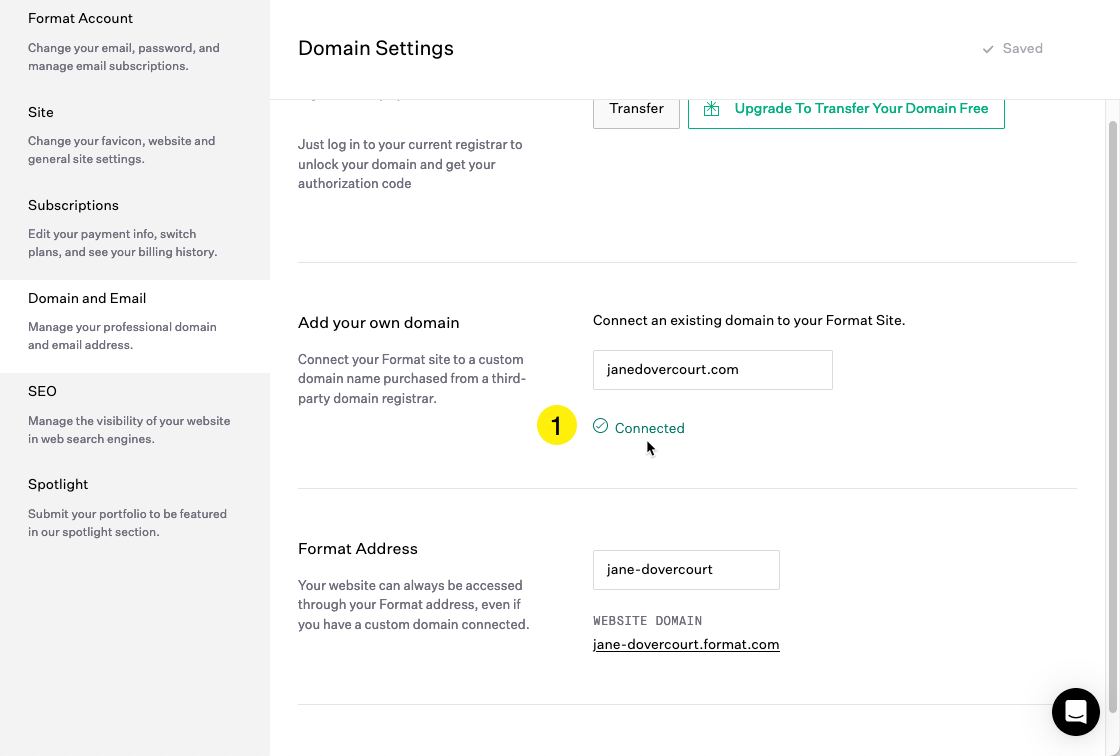Click the WEBSITE DOMAIN label

647,620
